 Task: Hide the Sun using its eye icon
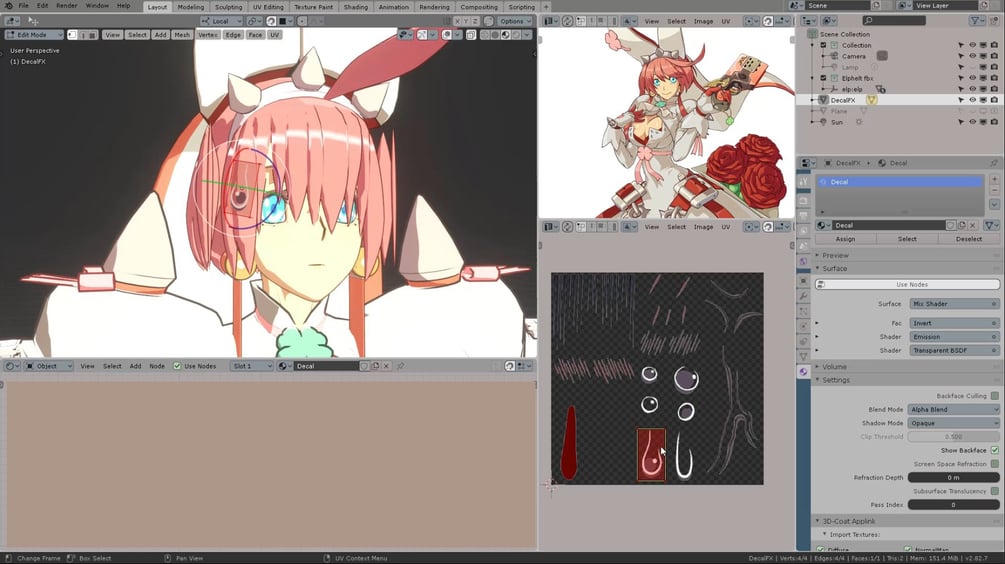972,122
